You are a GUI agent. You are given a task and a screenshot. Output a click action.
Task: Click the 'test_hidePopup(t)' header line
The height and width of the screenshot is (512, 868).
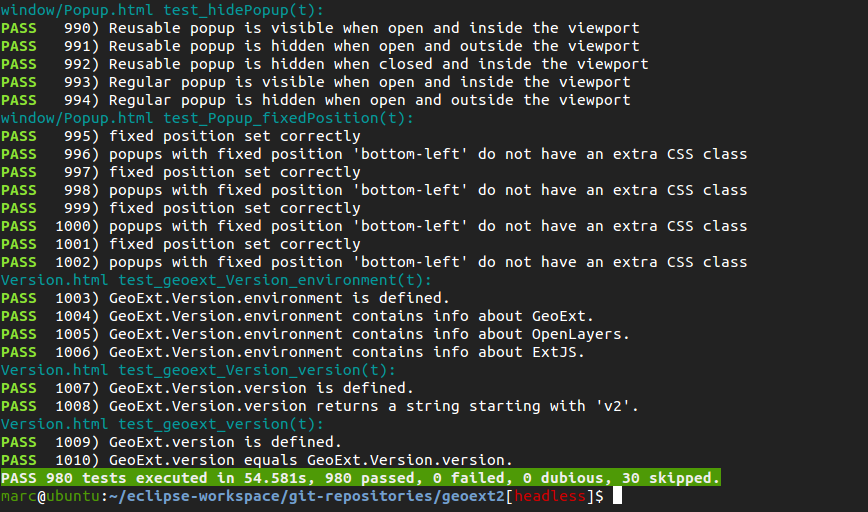click(162, 10)
